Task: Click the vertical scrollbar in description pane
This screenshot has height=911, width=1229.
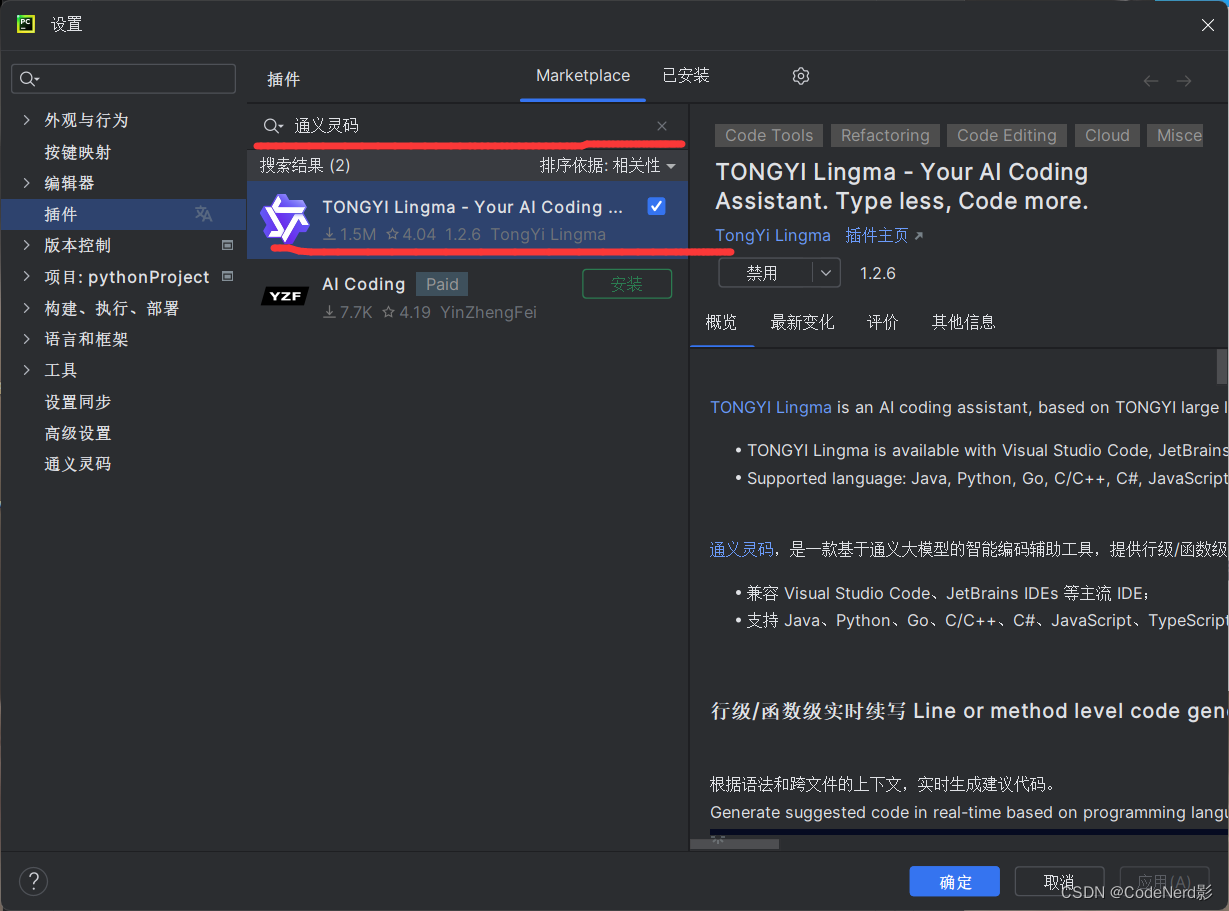Action: pos(1222,367)
